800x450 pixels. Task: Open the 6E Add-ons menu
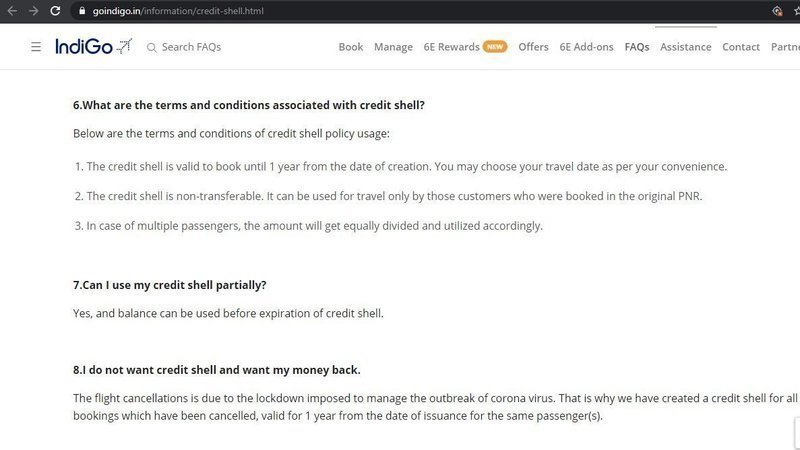pos(586,47)
